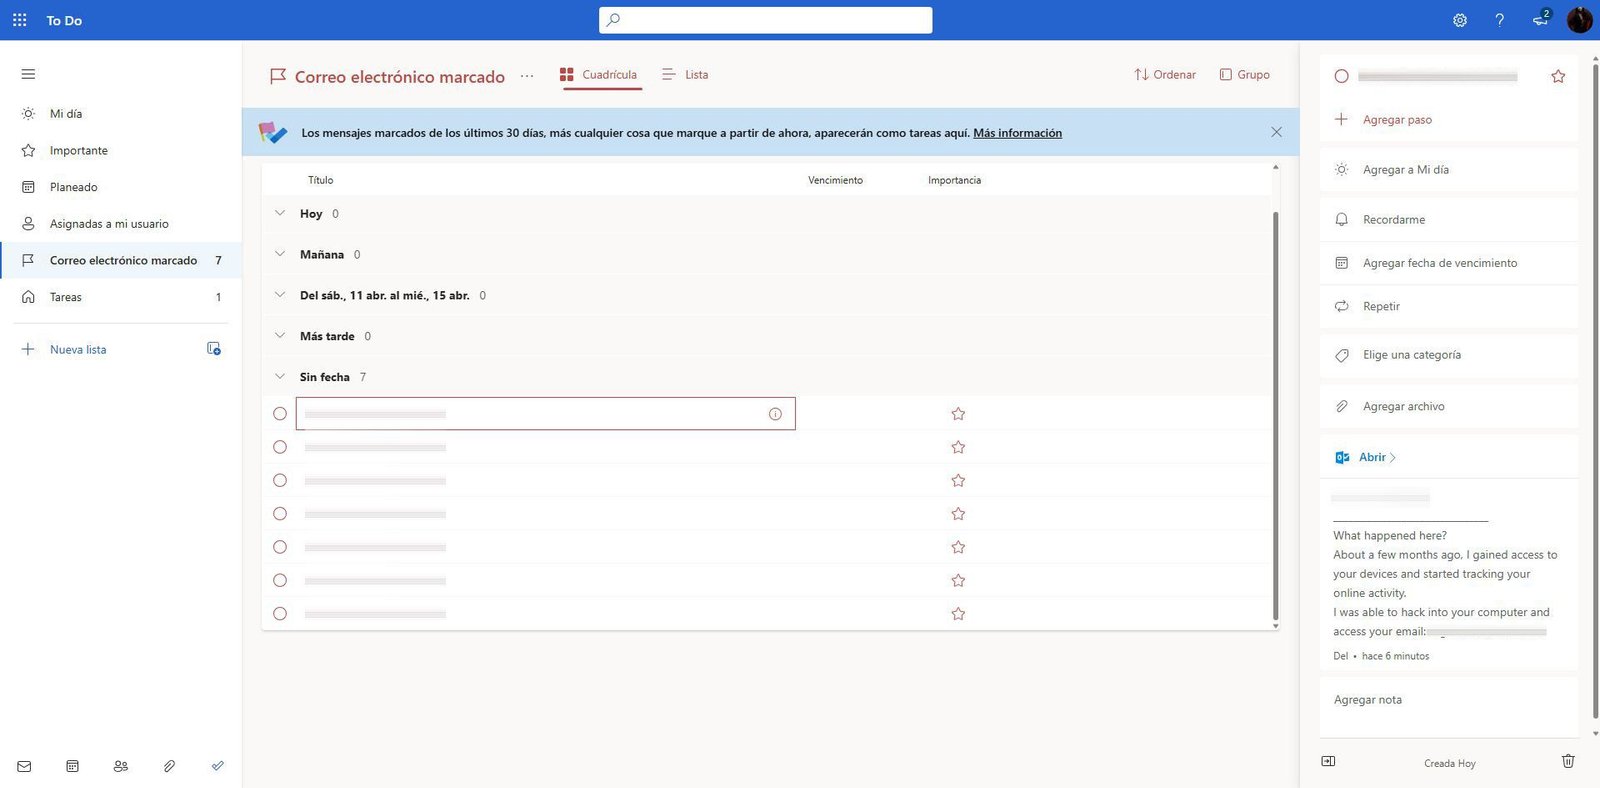Collapse the Sin fecha group

pyautogui.click(x=280, y=377)
